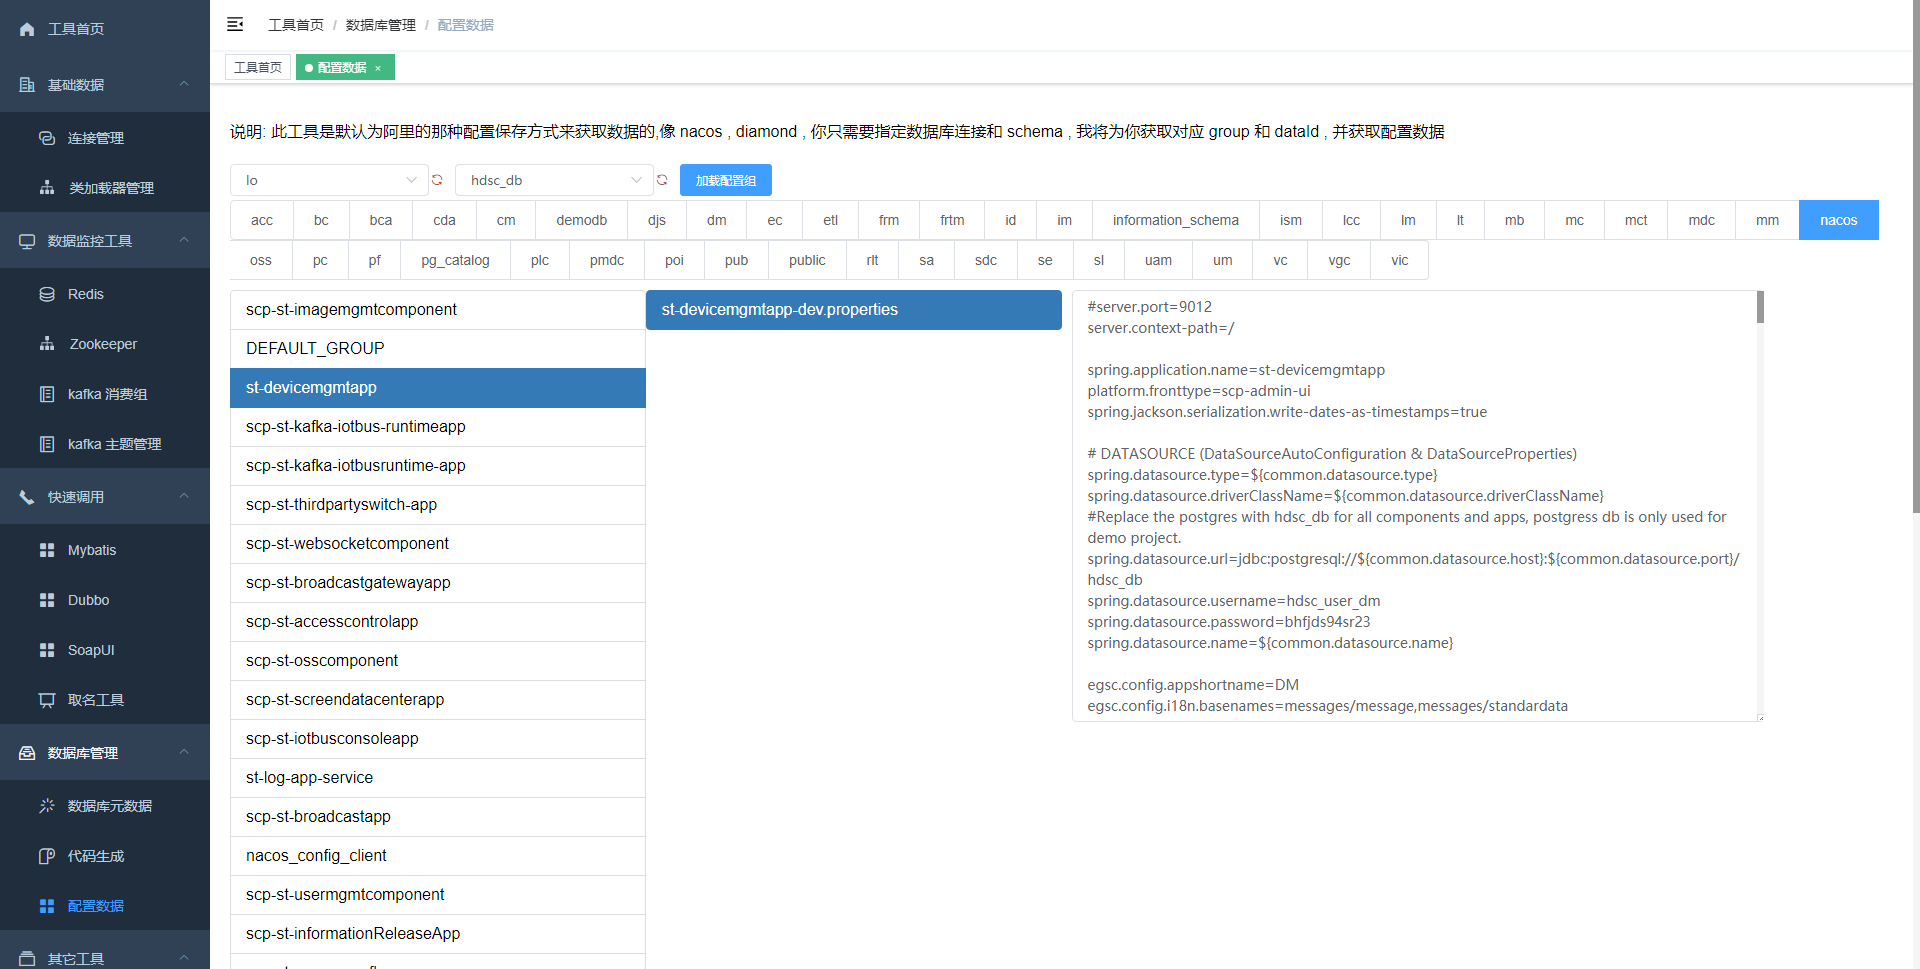Select the demodb schema tab
Image resolution: width=1920 pixels, height=969 pixels.
tap(582, 220)
